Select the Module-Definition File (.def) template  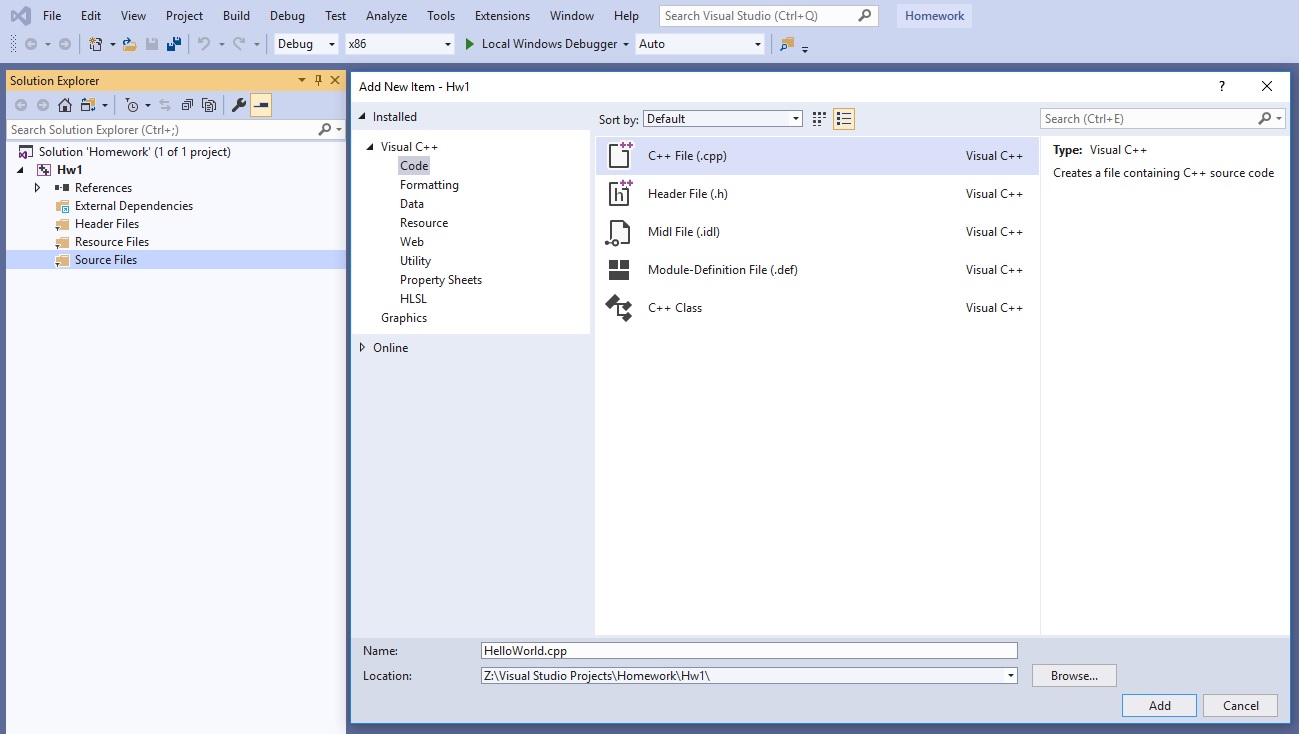(818, 270)
